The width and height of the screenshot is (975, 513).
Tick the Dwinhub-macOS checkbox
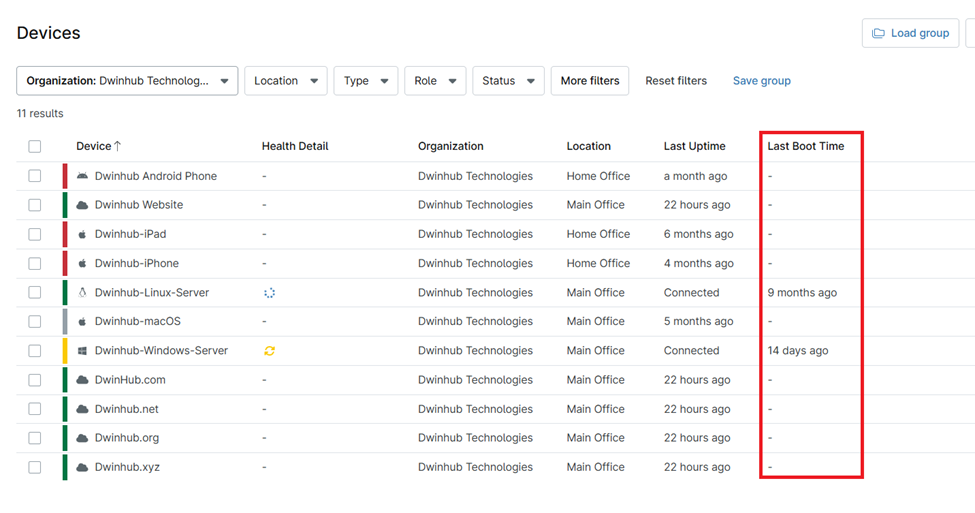point(35,321)
